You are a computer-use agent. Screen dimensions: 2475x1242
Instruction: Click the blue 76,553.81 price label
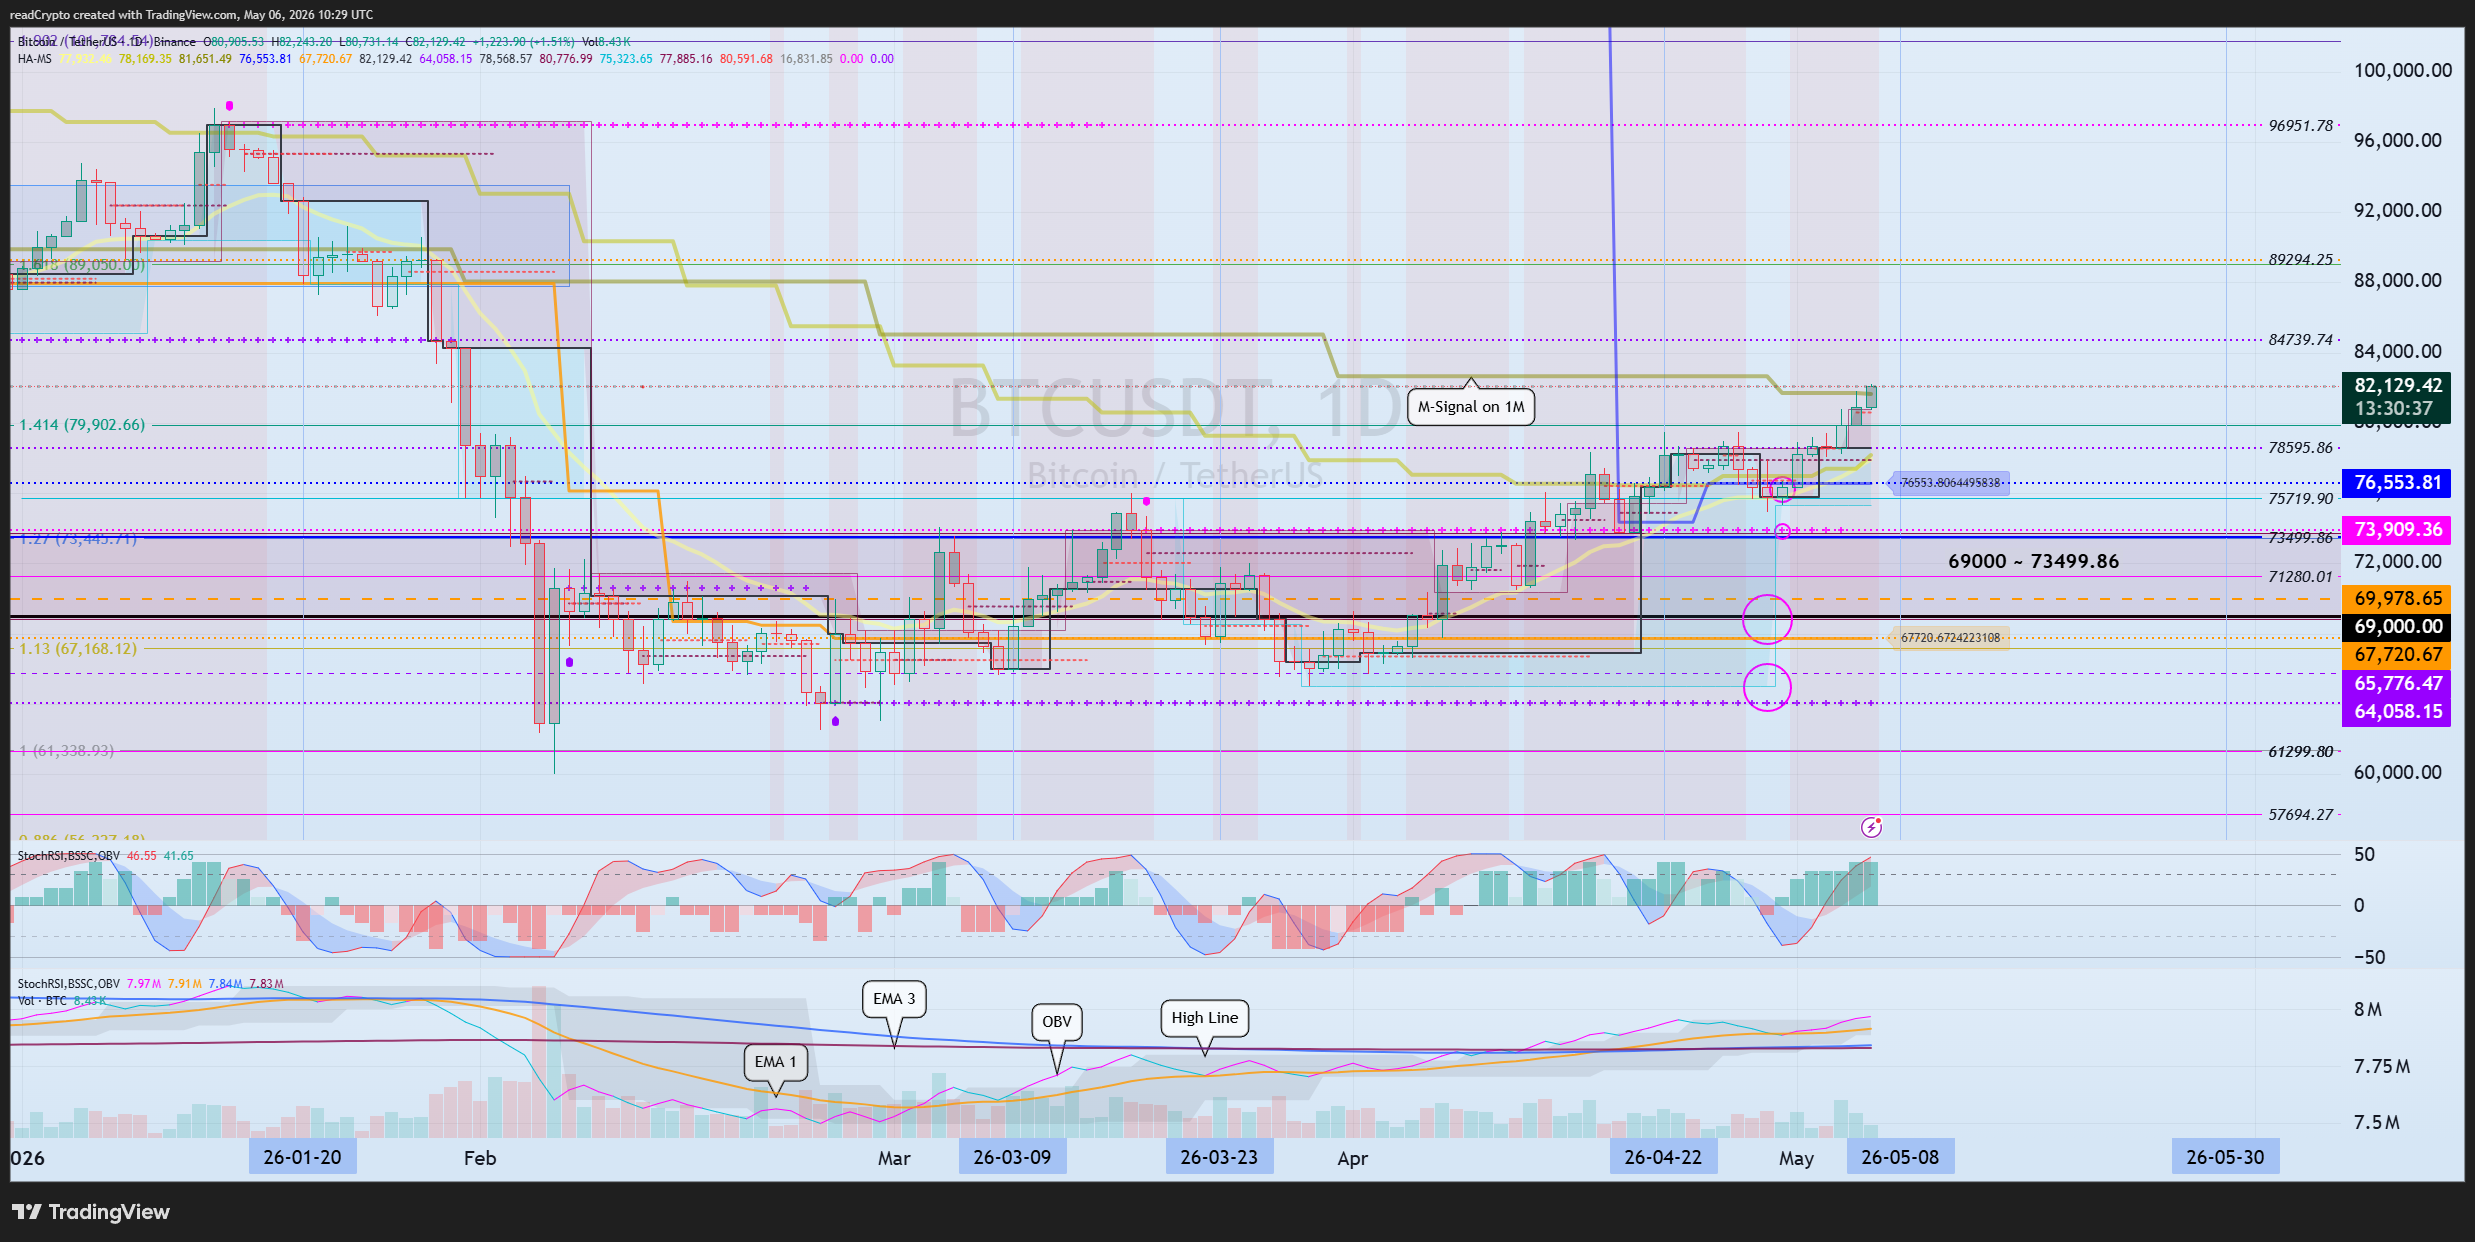point(2396,483)
